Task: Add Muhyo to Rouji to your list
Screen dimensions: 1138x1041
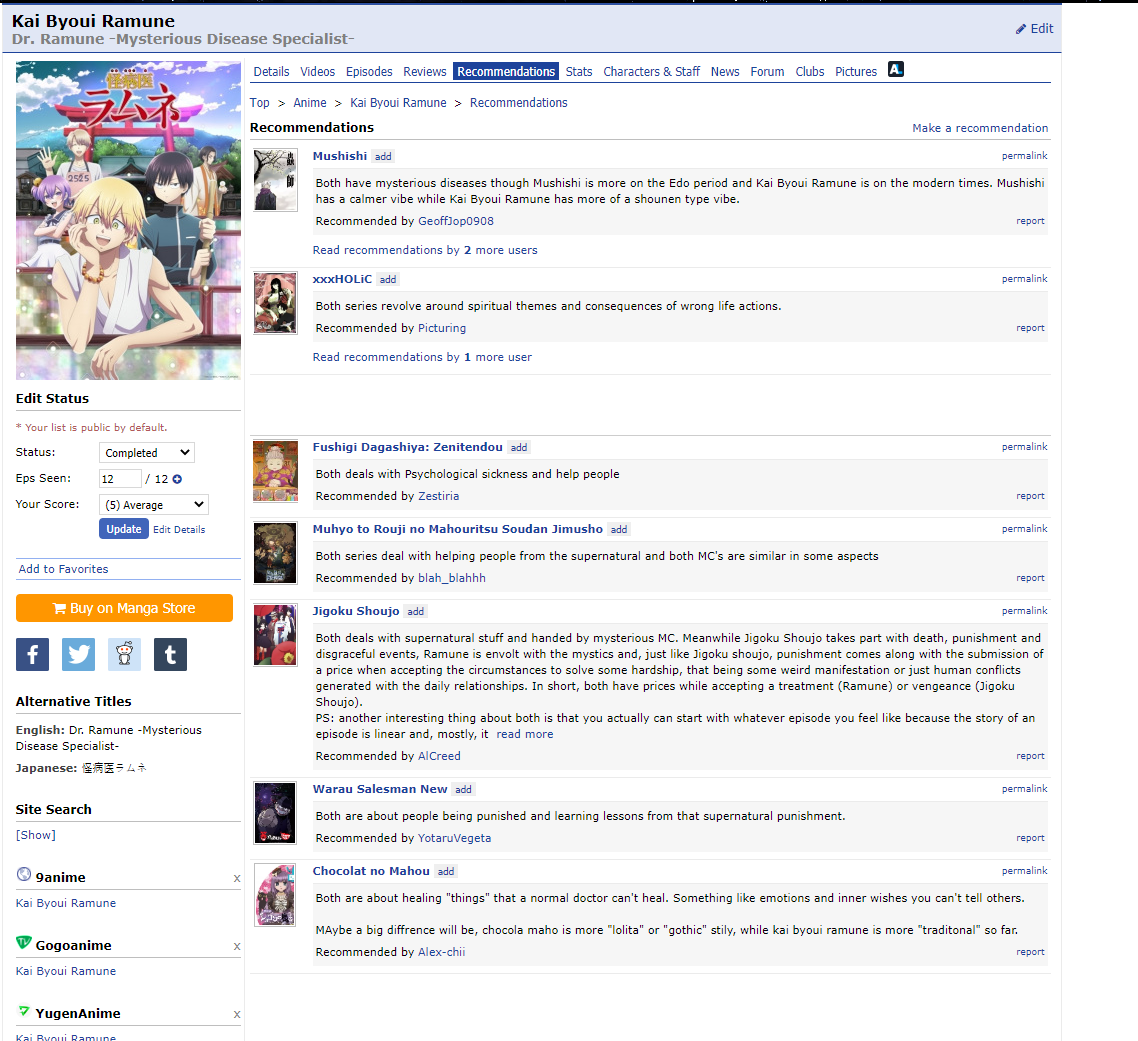Action: pyautogui.click(x=619, y=530)
